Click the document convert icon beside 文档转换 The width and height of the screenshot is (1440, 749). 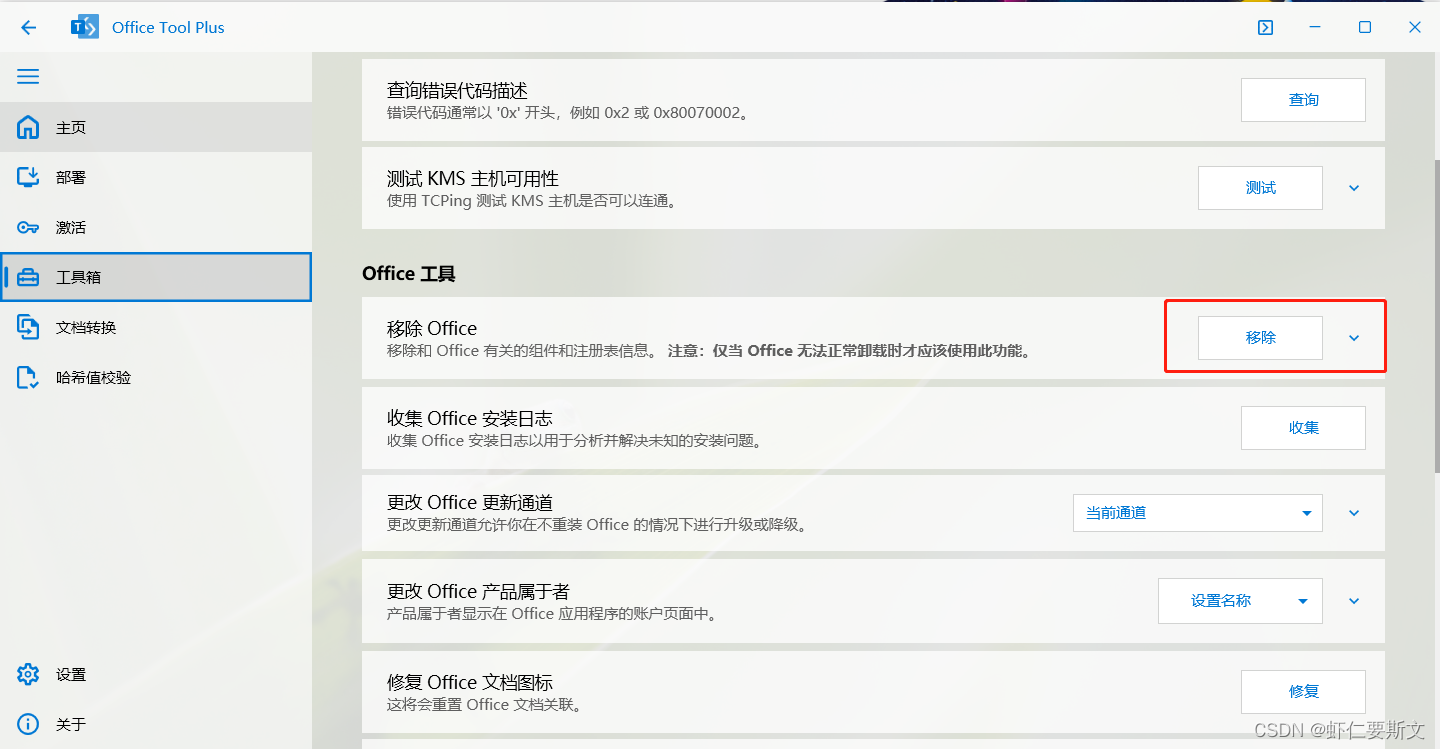click(28, 327)
